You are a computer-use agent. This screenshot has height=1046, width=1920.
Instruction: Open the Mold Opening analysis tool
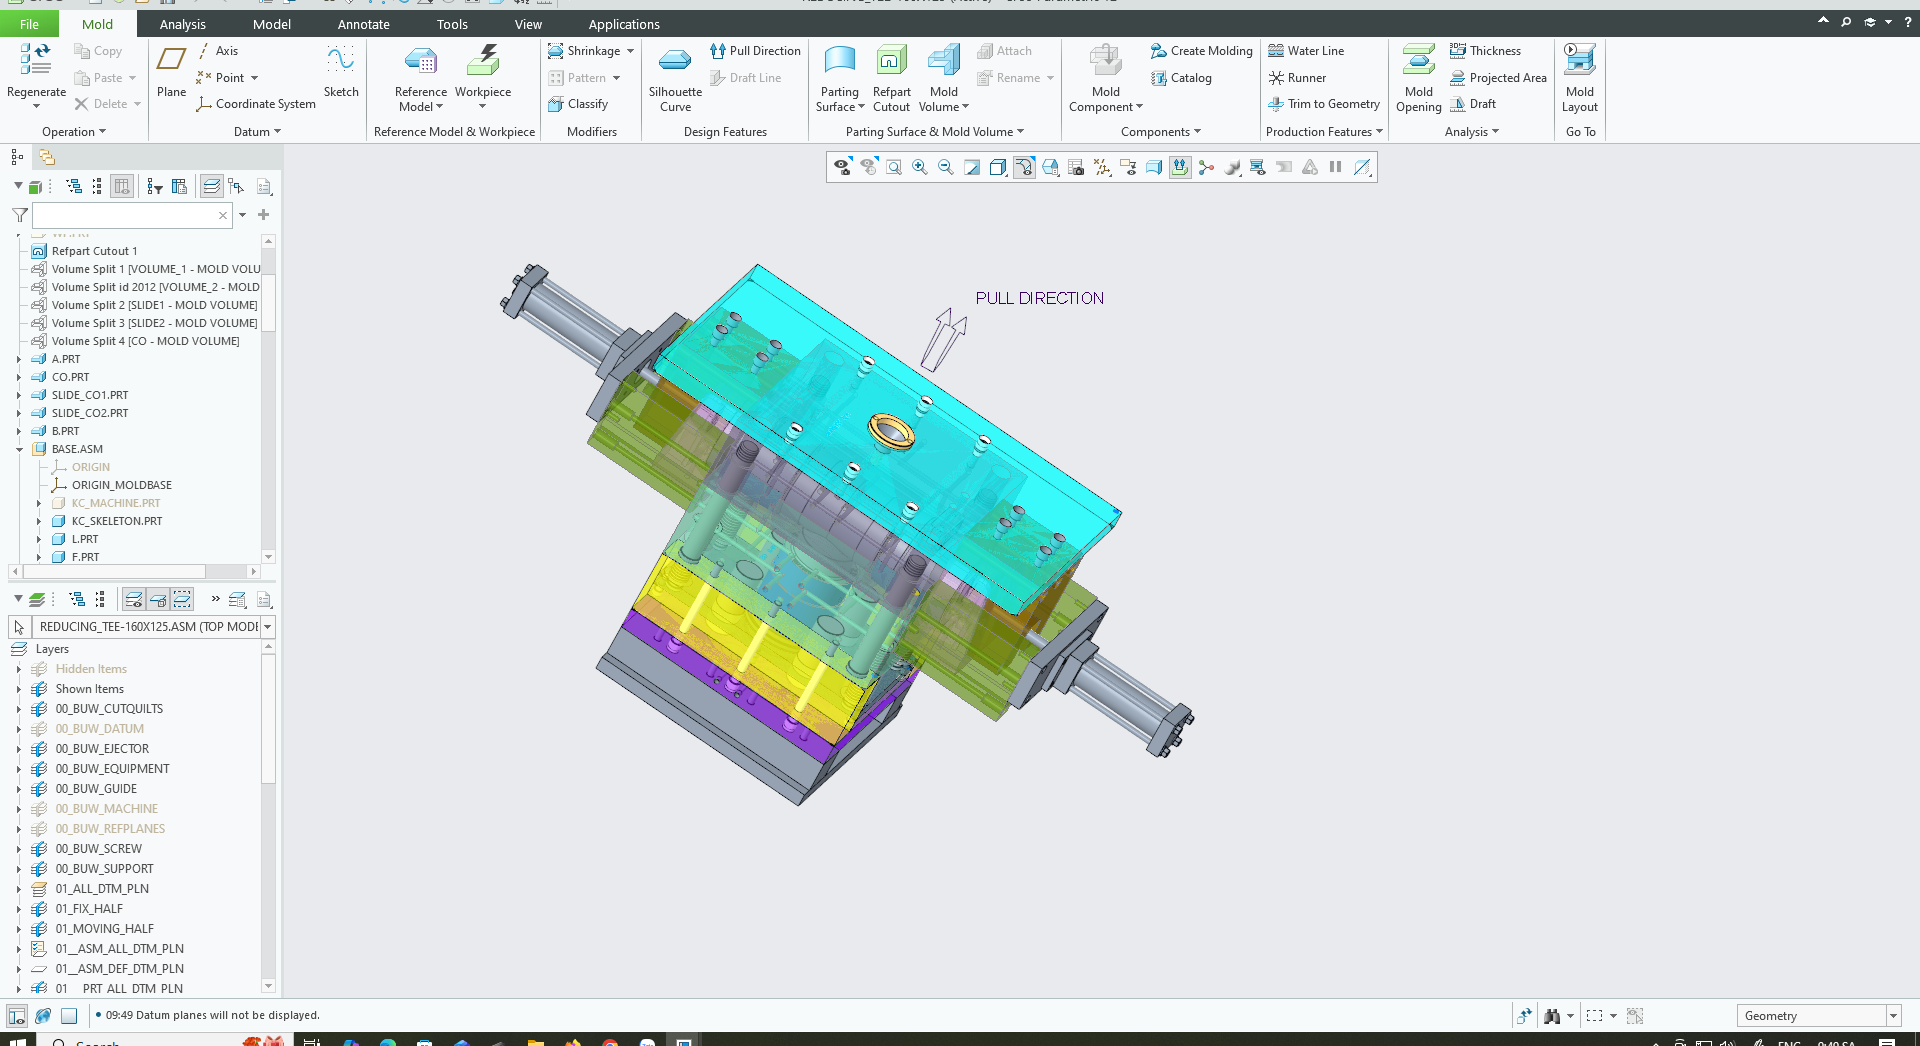pyautogui.click(x=1418, y=62)
